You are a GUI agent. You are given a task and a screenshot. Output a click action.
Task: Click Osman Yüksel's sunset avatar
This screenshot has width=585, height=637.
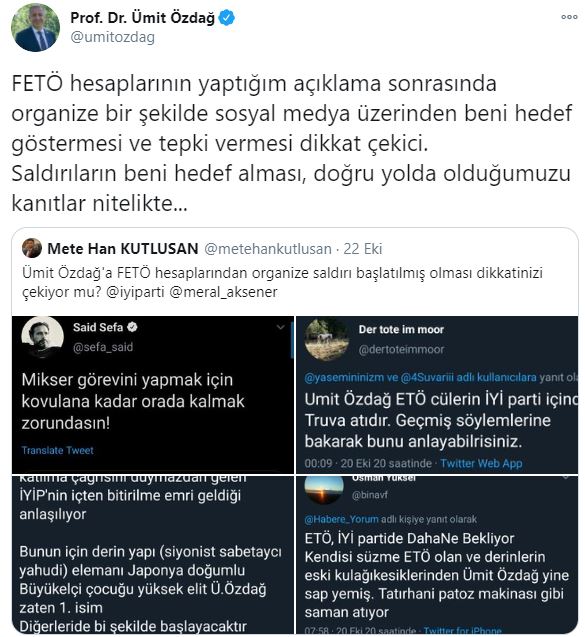[324, 490]
